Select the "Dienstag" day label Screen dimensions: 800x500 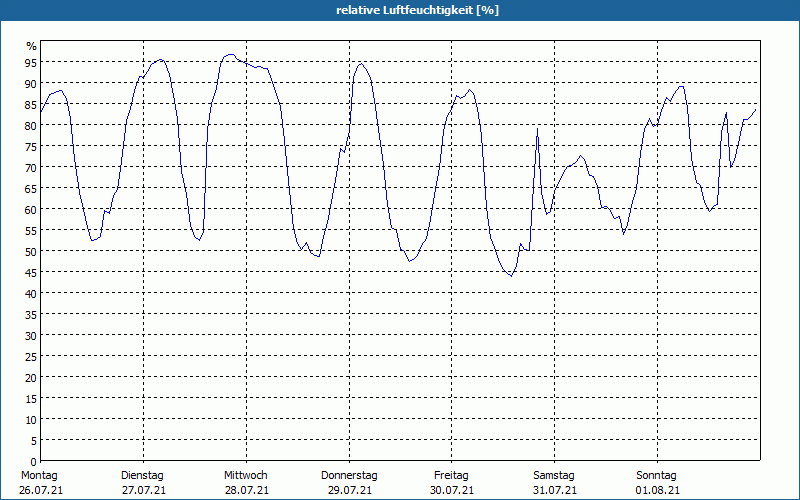(142, 475)
